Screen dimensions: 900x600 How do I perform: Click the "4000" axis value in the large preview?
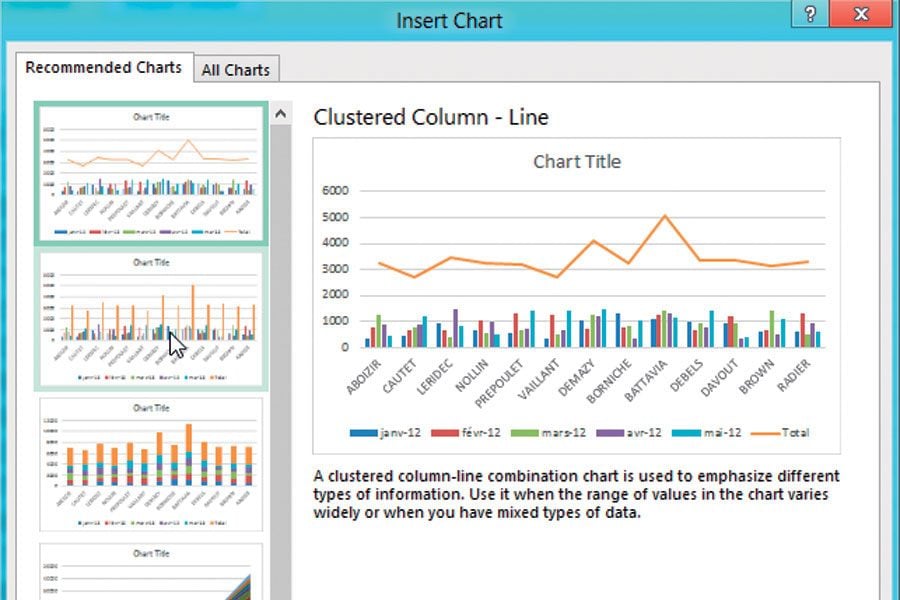click(x=335, y=243)
